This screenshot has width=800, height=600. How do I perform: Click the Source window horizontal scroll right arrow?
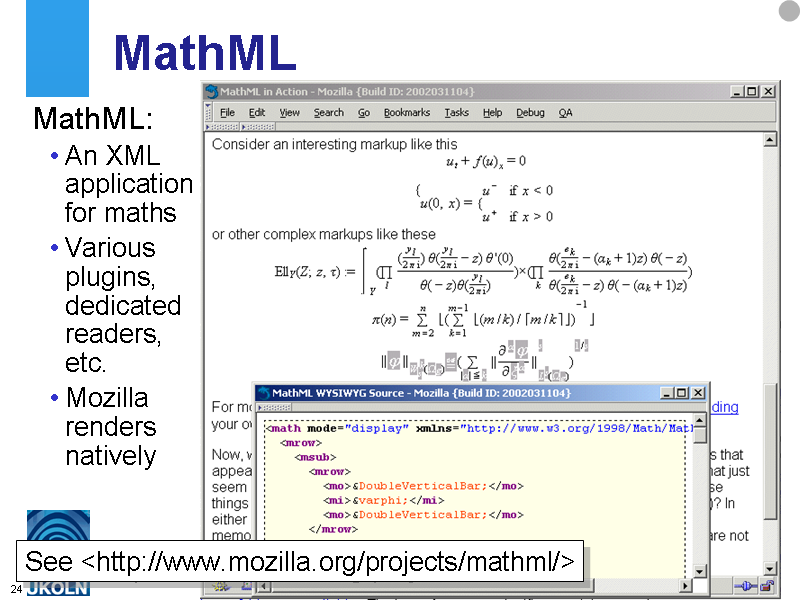[686, 586]
